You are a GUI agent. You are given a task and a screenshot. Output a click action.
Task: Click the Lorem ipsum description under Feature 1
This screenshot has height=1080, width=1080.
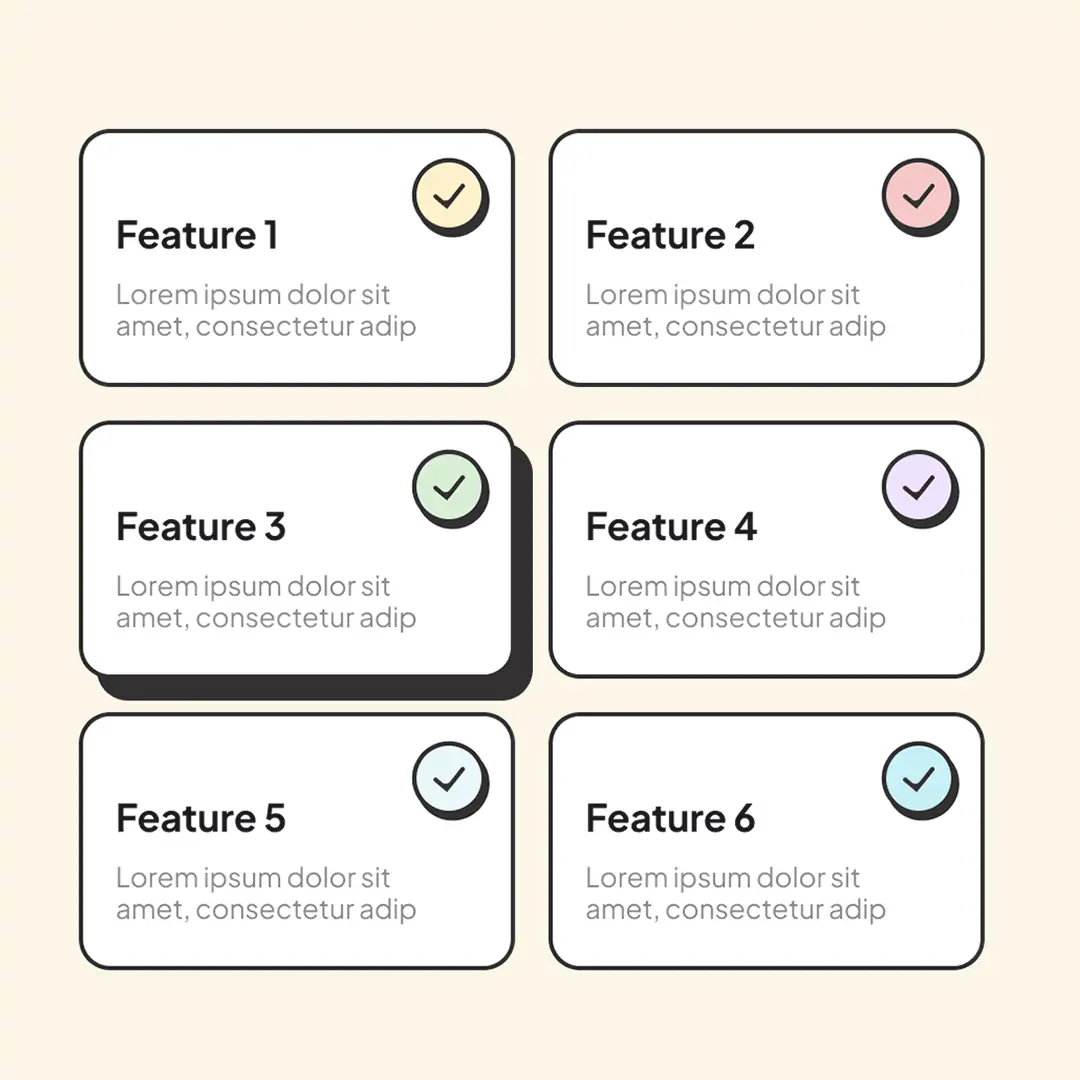pos(266,311)
